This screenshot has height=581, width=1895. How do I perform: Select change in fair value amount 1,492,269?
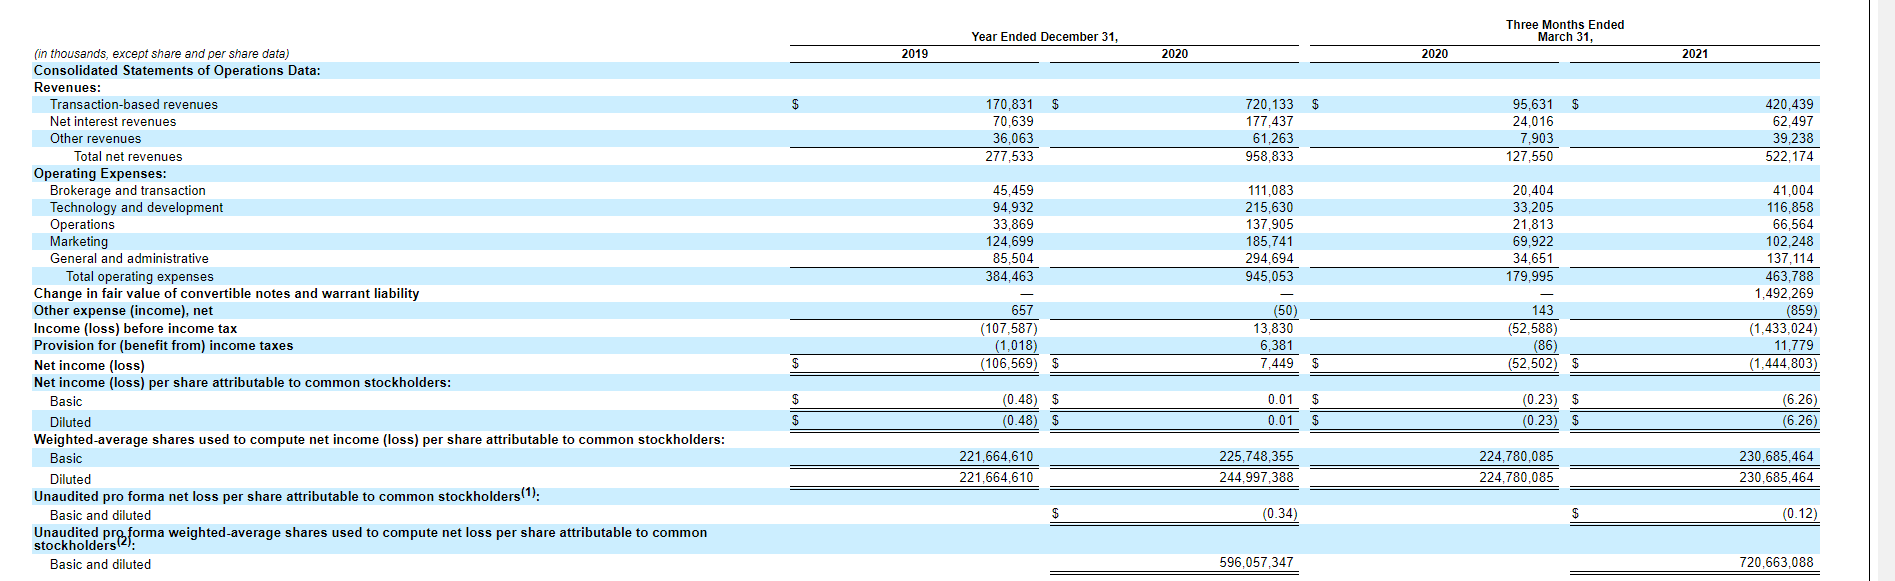coord(1783,294)
